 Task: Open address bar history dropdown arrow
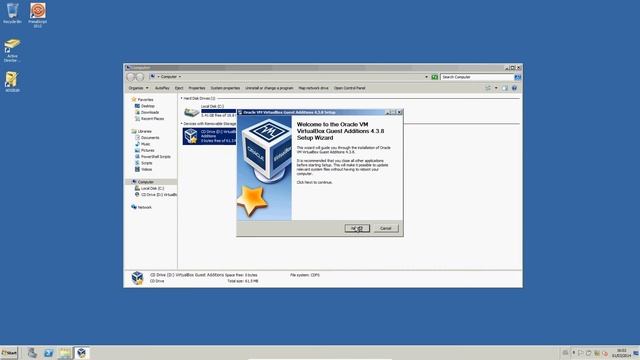pos(427,77)
